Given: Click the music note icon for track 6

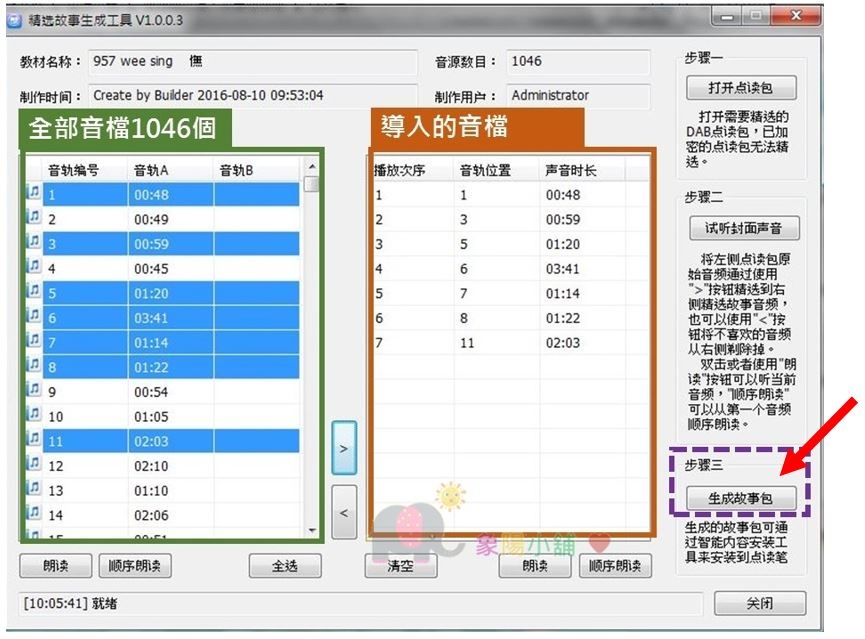Looking at the screenshot, I should tap(34, 316).
